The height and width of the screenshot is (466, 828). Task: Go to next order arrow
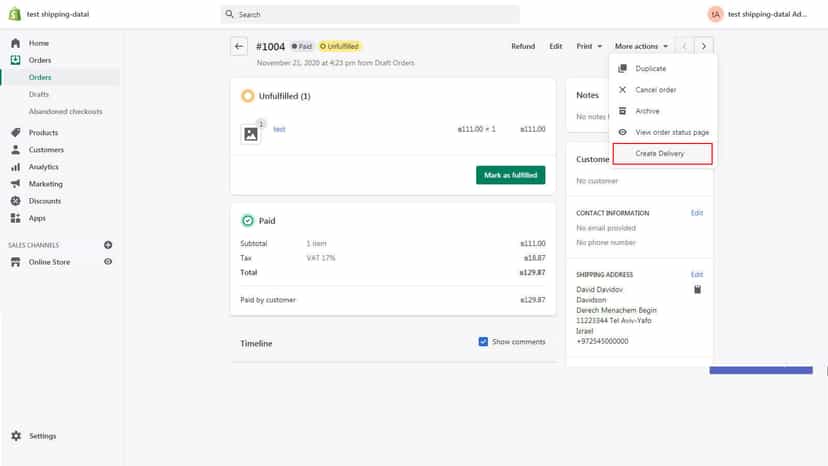[704, 46]
